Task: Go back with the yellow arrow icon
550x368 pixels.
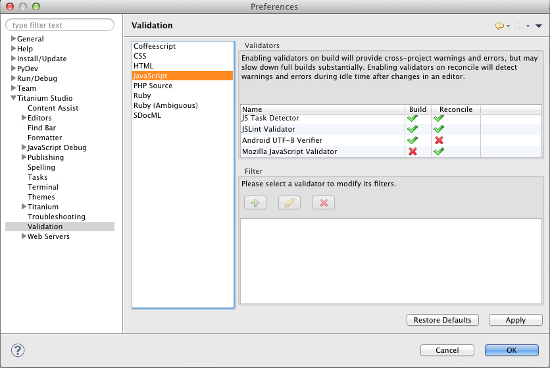Action: click(499, 26)
